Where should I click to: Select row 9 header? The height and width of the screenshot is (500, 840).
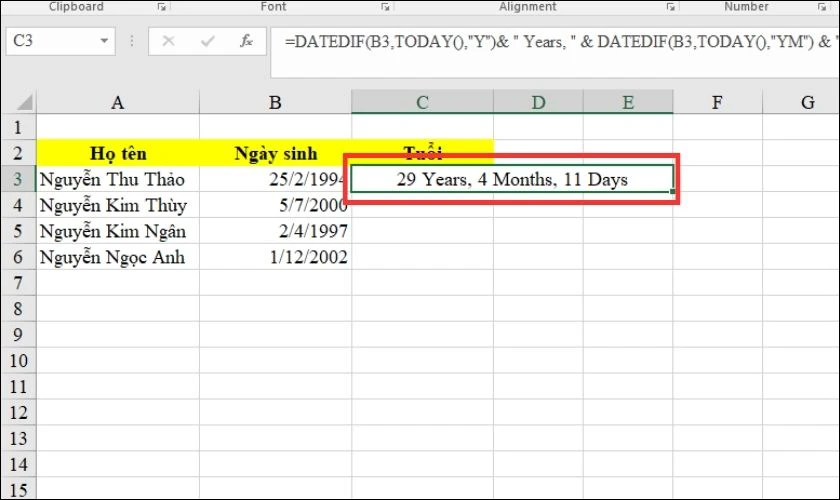point(19,334)
